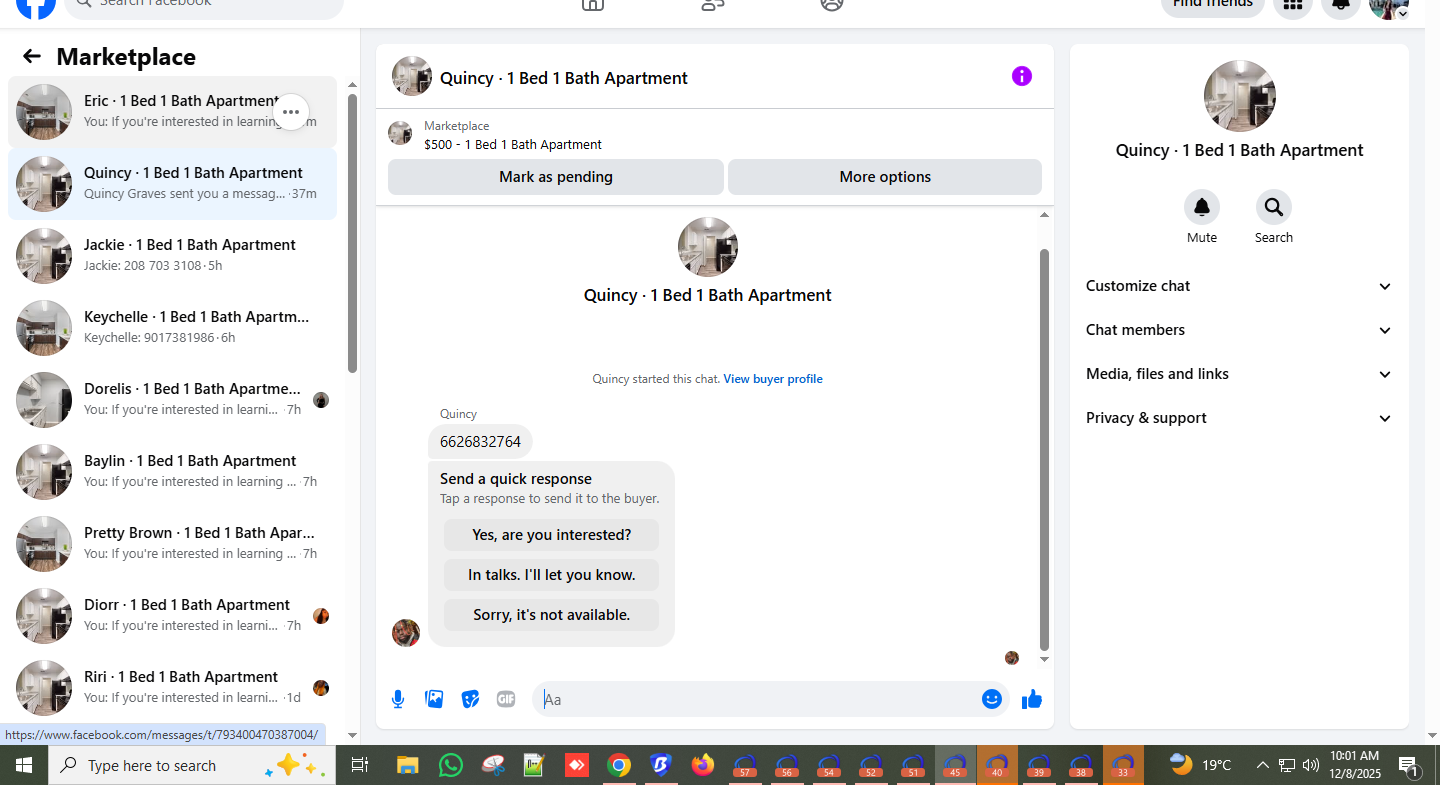Open Eric's 1 Bed 1 Bath Apartment conversation
Screen dimensions: 1440x785
click(172, 112)
